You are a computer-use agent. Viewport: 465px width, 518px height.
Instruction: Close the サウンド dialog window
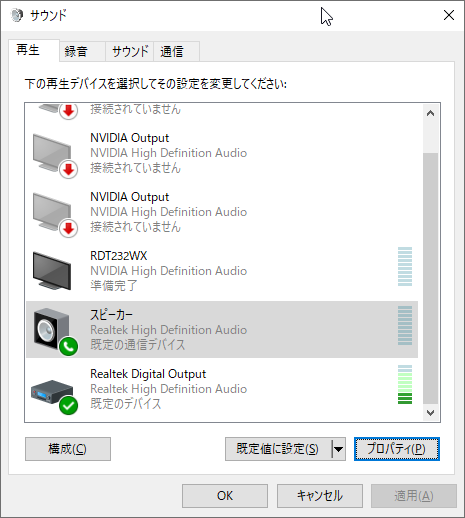pos(449,15)
